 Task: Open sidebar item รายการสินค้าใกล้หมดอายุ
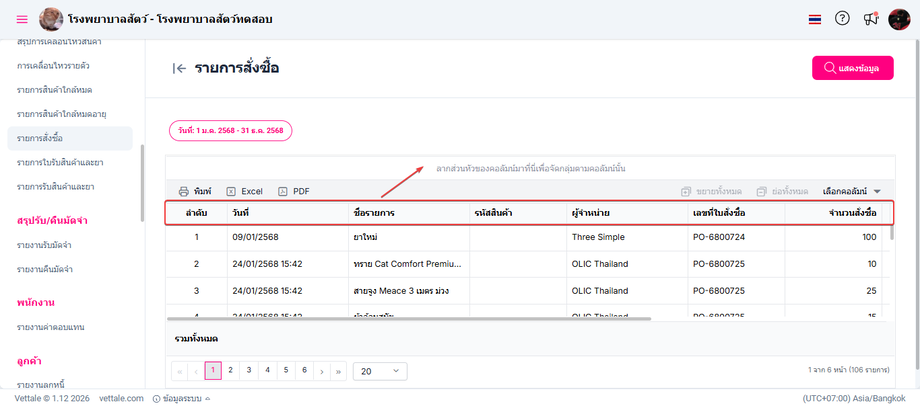pos(62,113)
